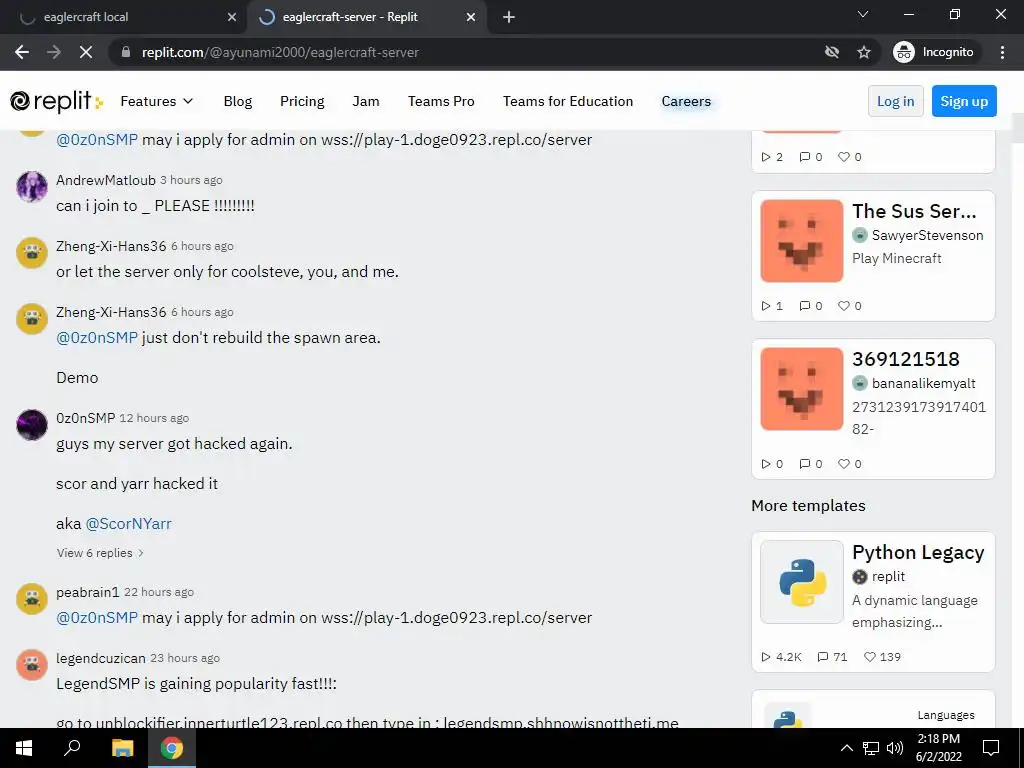The width and height of the screenshot is (1024, 768).
Task: Open File Explorer from the taskbar
Action: (122, 748)
